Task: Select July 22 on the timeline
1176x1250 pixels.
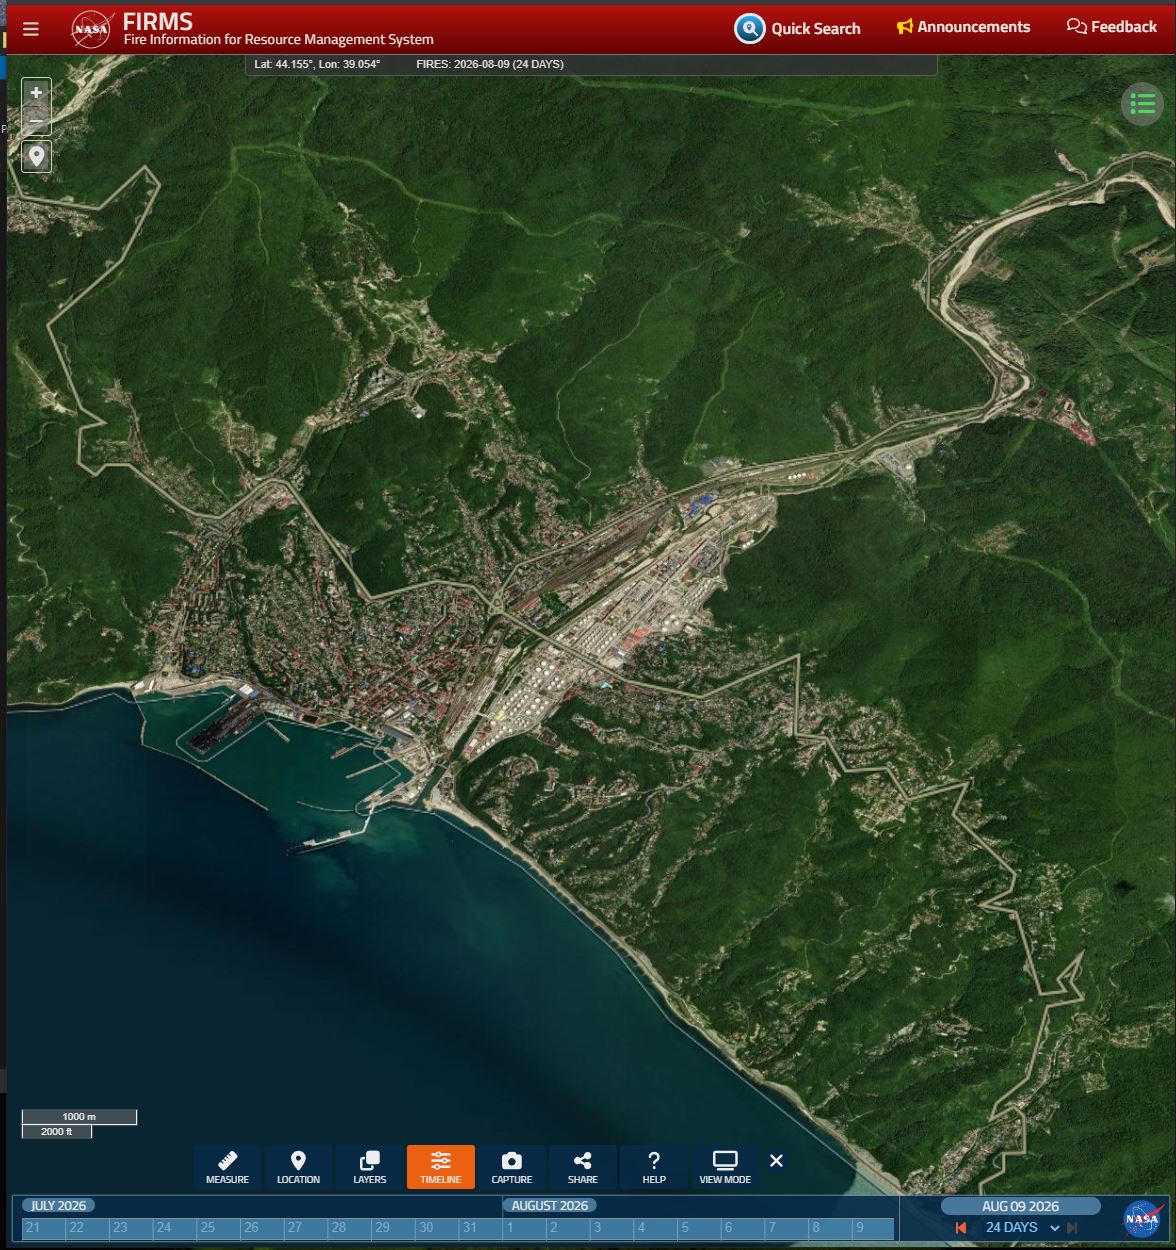Action: pos(88,1228)
